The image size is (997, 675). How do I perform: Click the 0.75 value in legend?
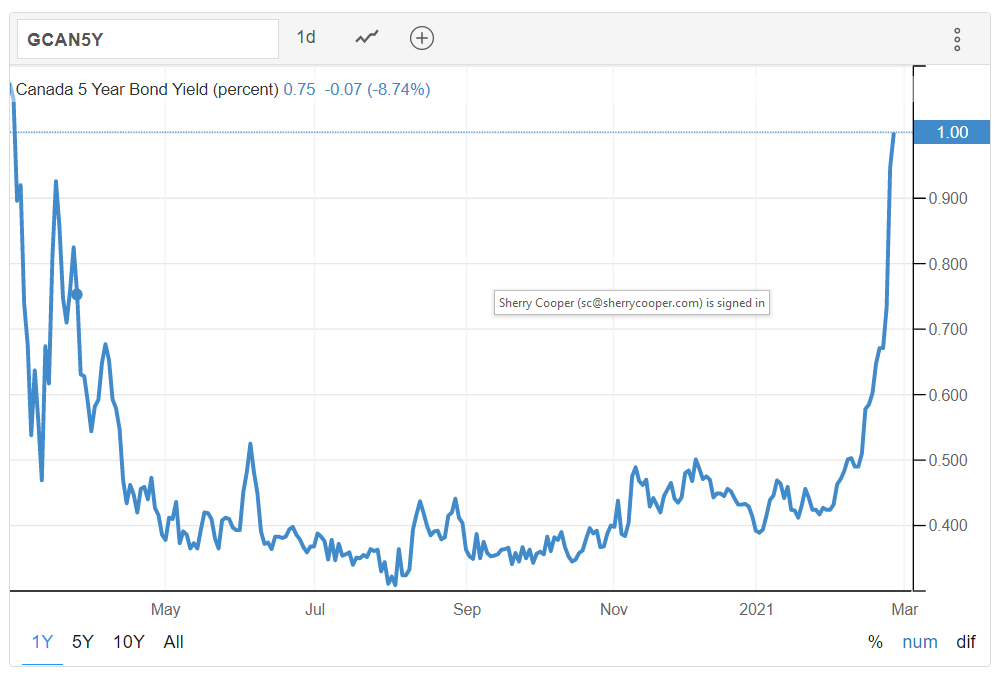[299, 90]
